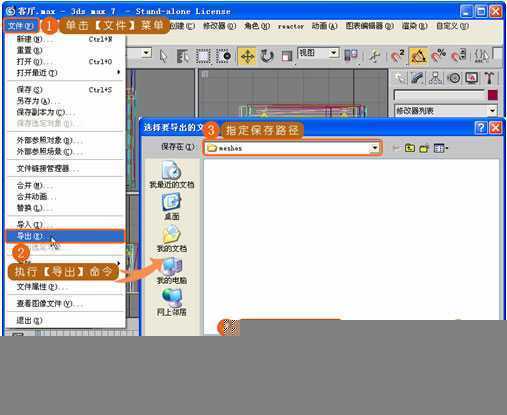Toggle the 2D Snaps button
Viewport: 507px width, 415px height.
(397, 56)
